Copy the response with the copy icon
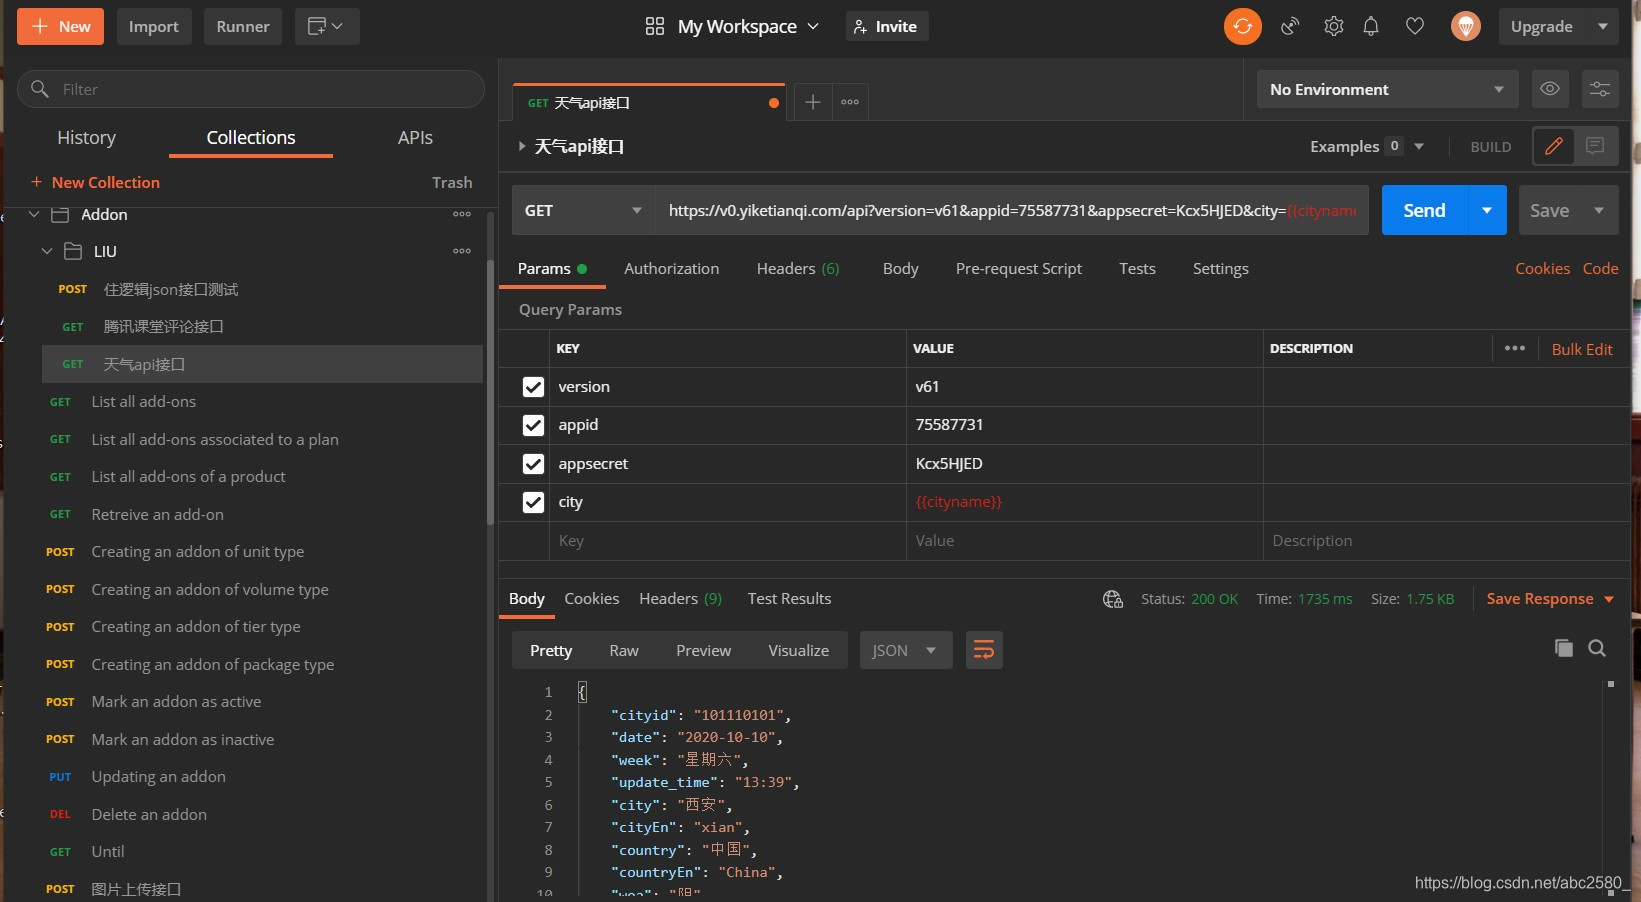Screen dimensions: 1641x902 click(x=1563, y=648)
